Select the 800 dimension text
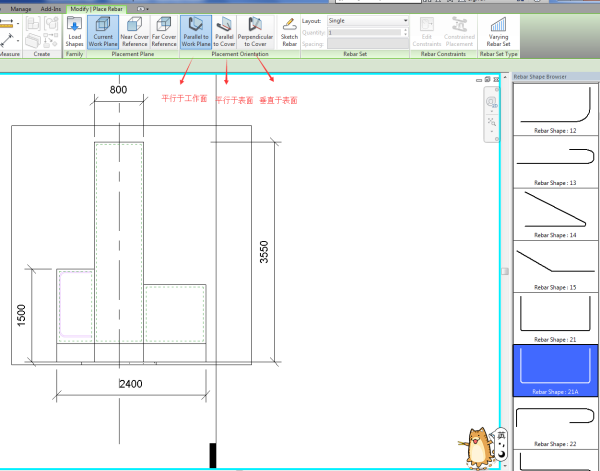The image size is (600, 471). 118,90
